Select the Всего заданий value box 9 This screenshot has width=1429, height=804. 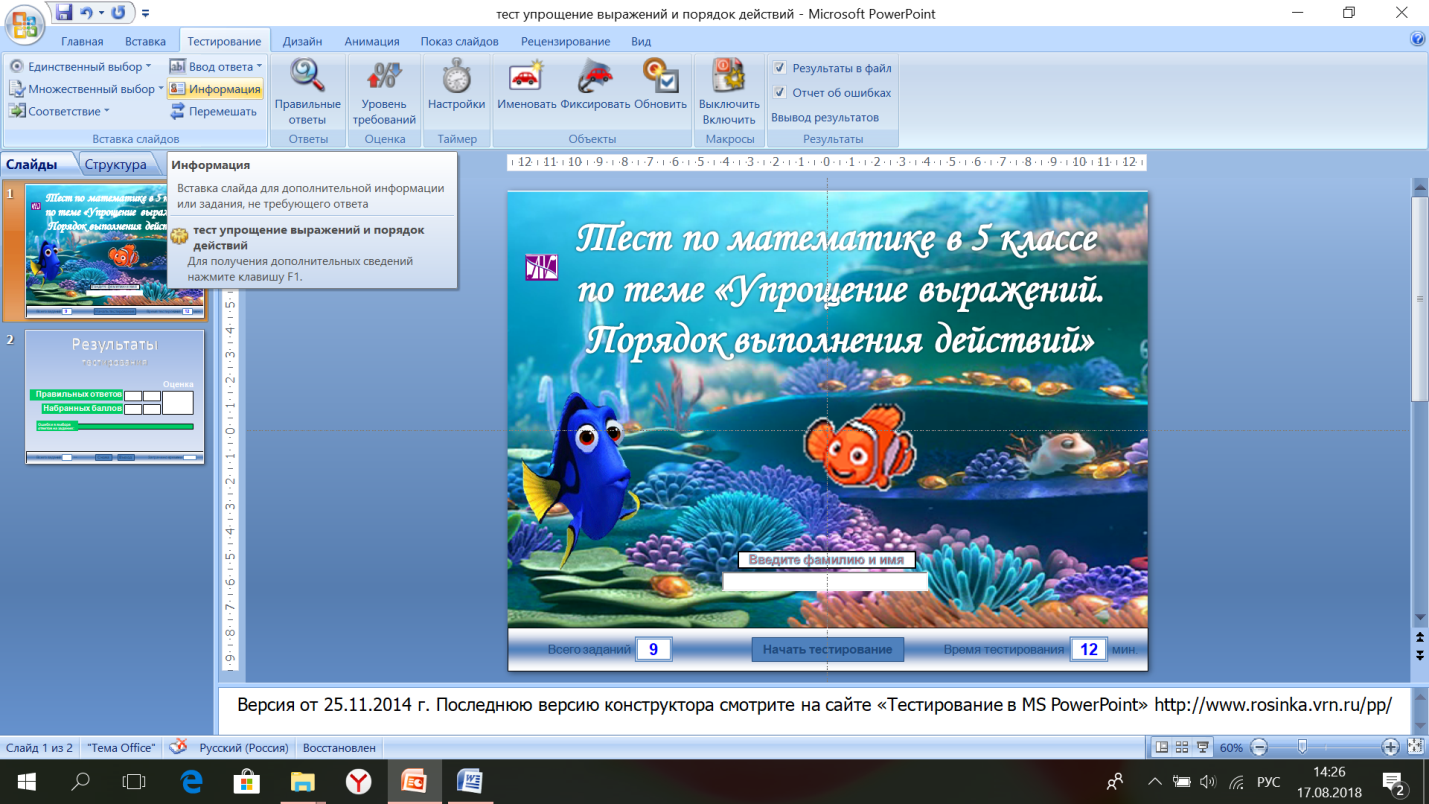click(653, 649)
